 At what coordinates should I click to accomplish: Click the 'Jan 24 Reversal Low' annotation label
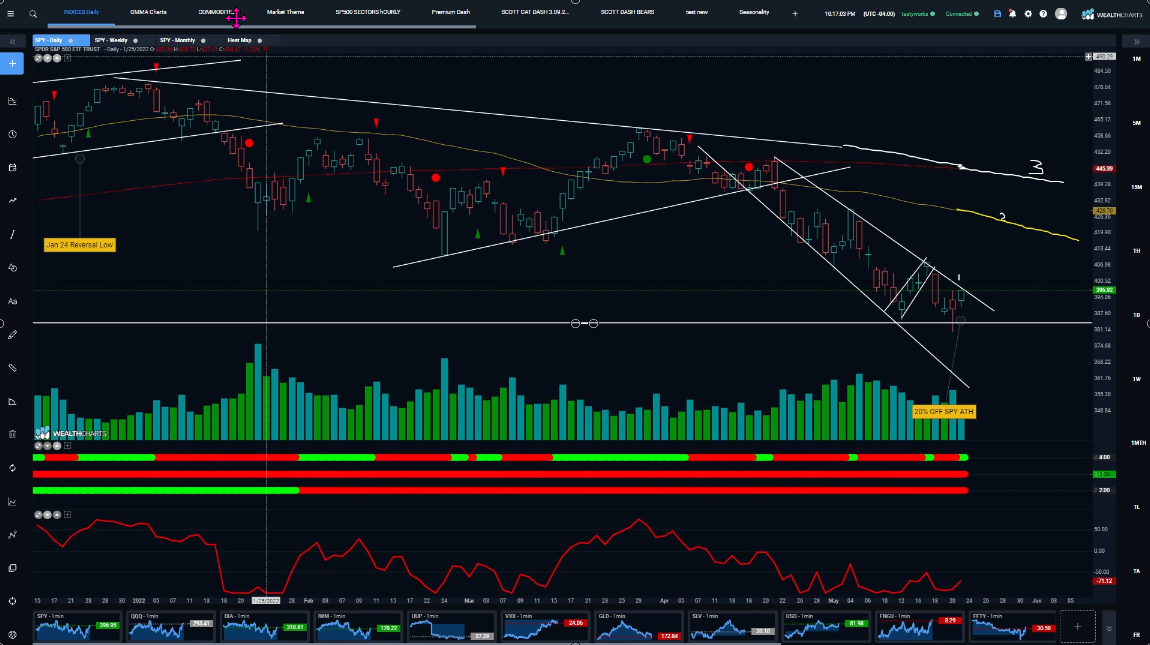pos(79,245)
